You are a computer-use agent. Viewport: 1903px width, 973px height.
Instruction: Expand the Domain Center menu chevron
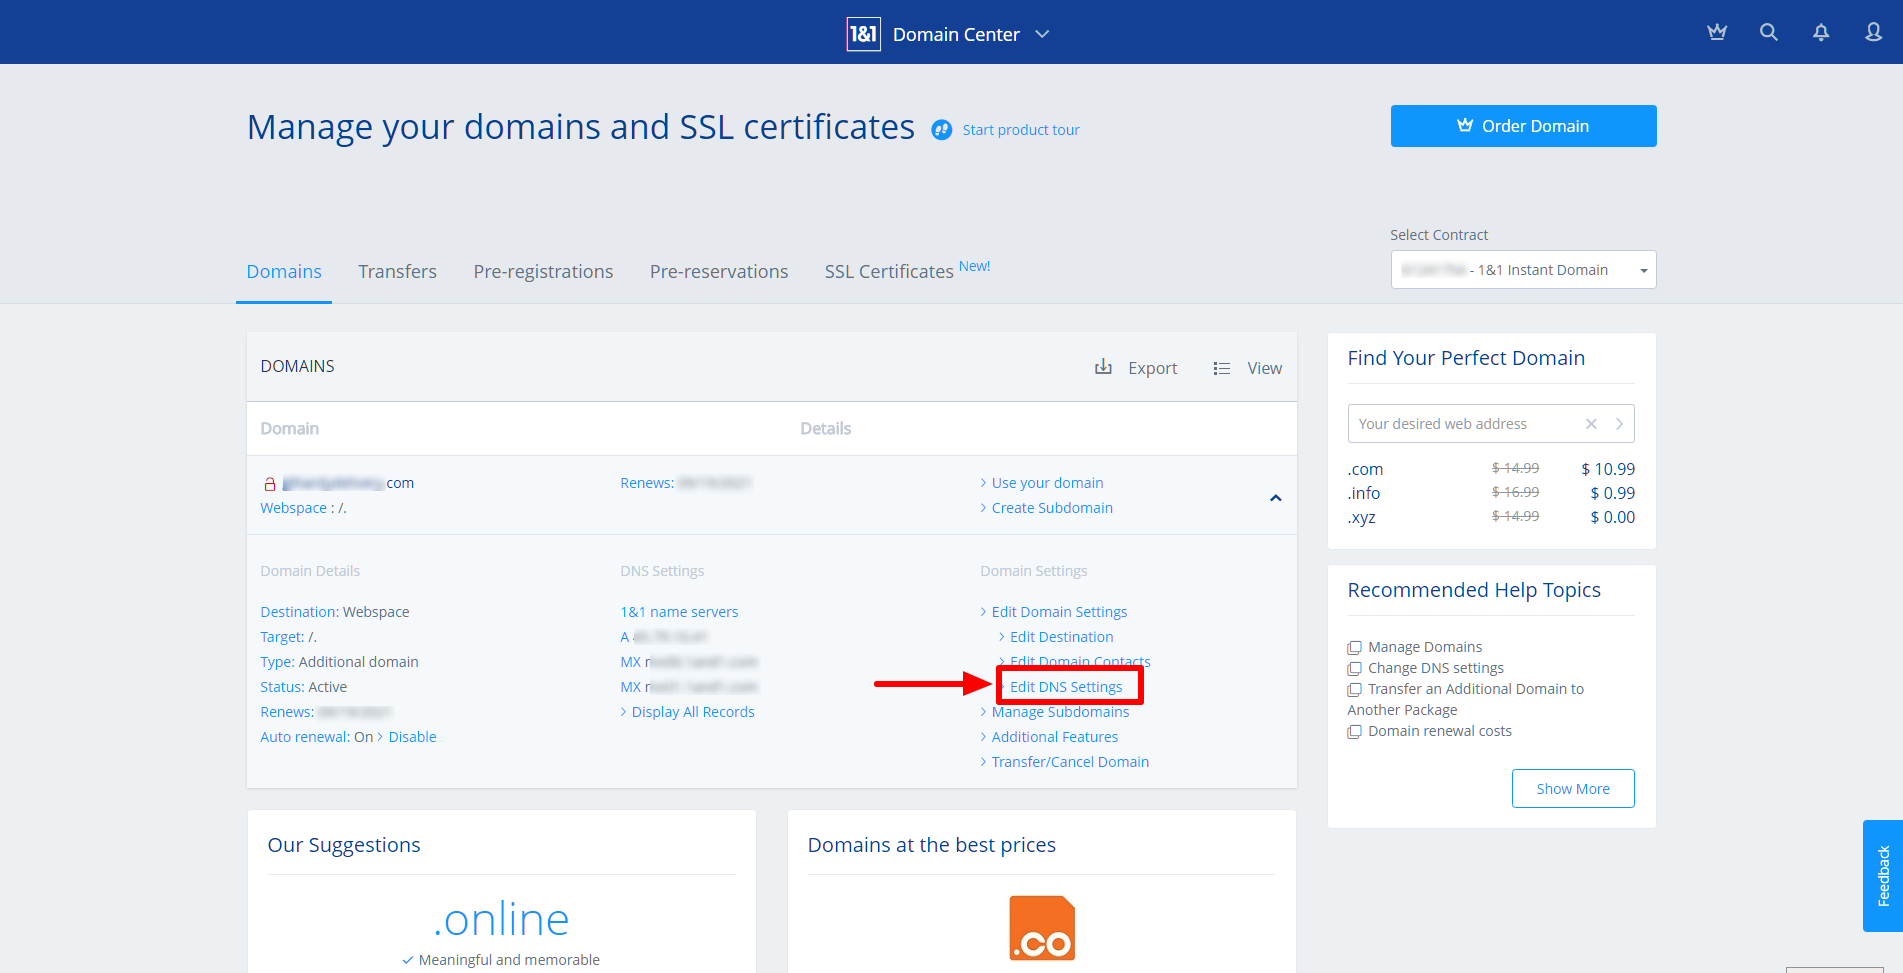(1041, 33)
